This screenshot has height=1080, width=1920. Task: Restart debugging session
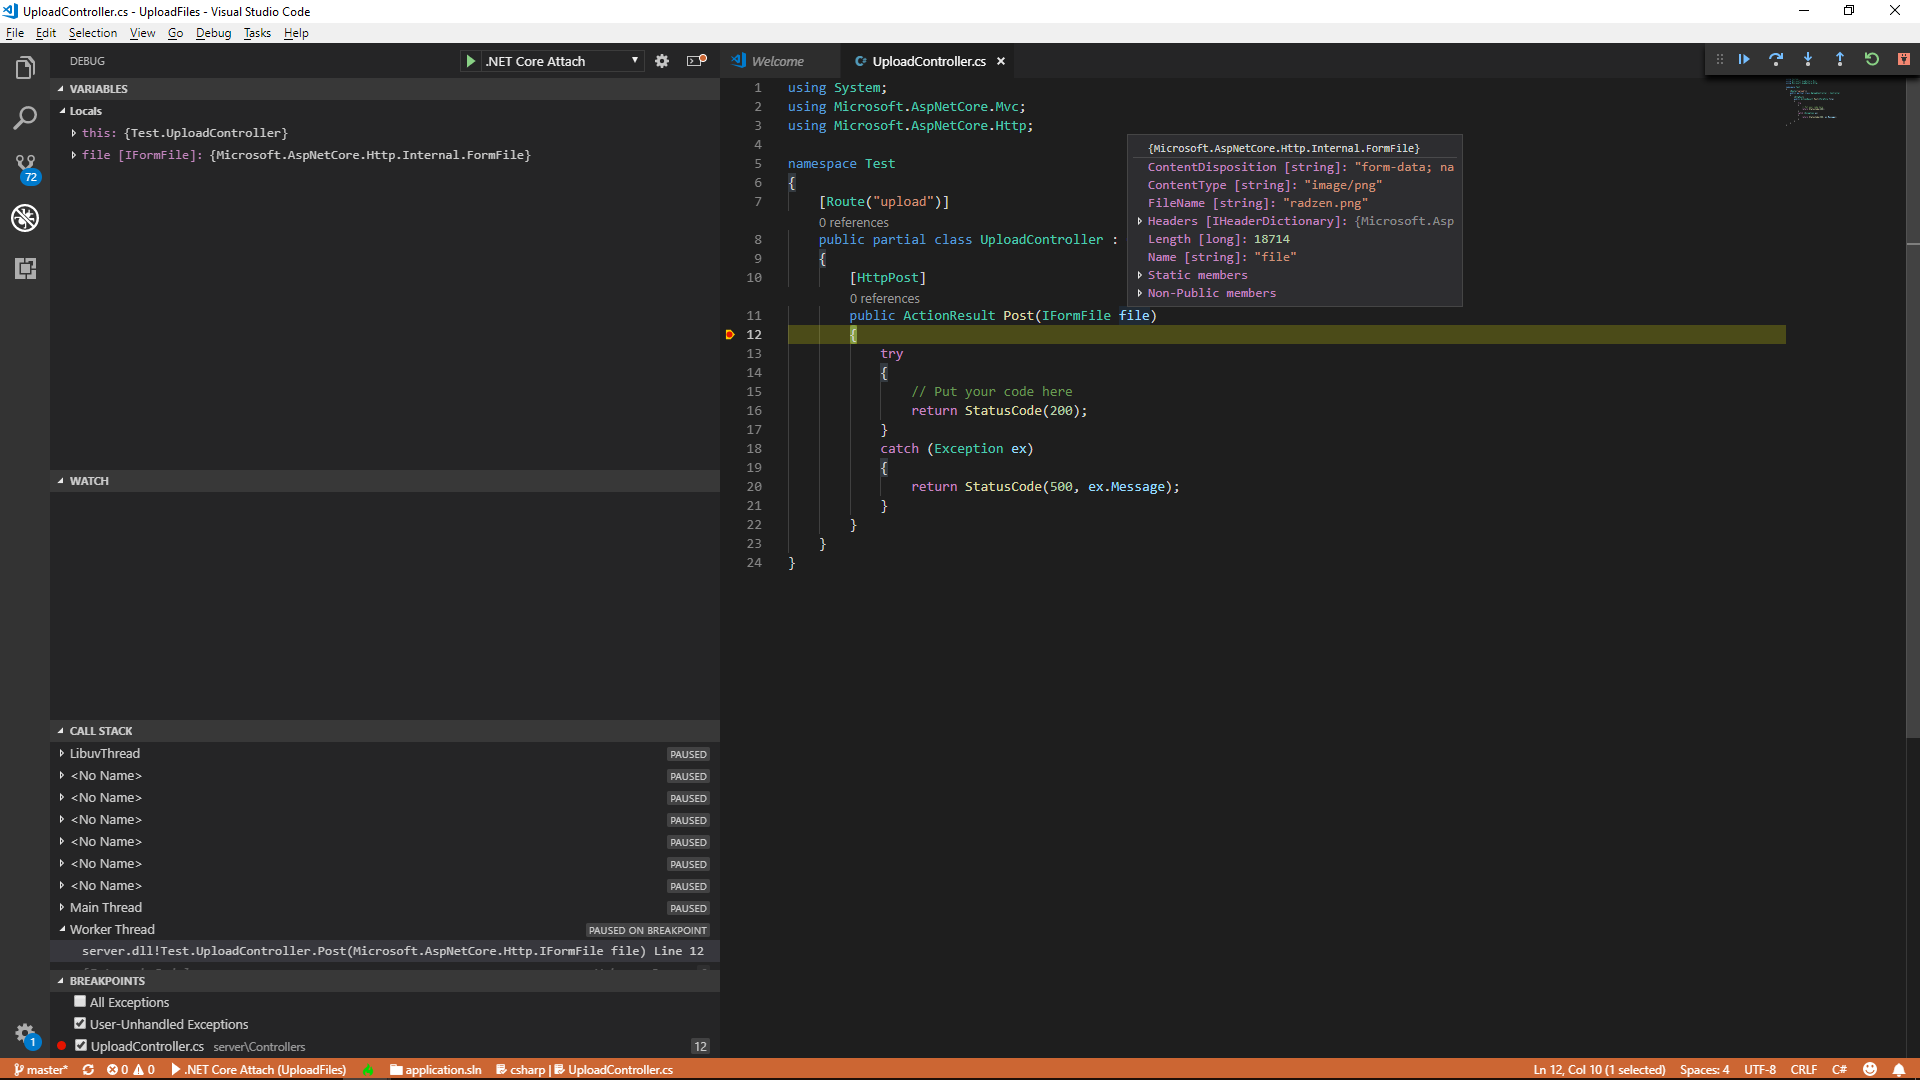click(x=1872, y=59)
